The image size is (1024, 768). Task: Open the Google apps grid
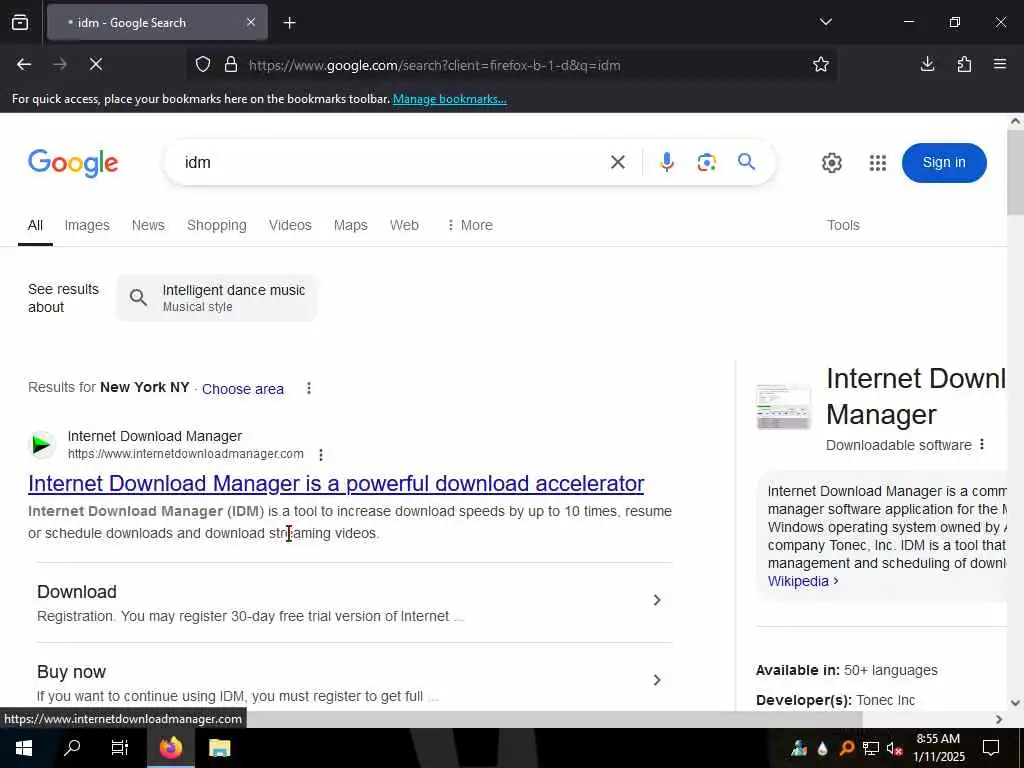[878, 163]
